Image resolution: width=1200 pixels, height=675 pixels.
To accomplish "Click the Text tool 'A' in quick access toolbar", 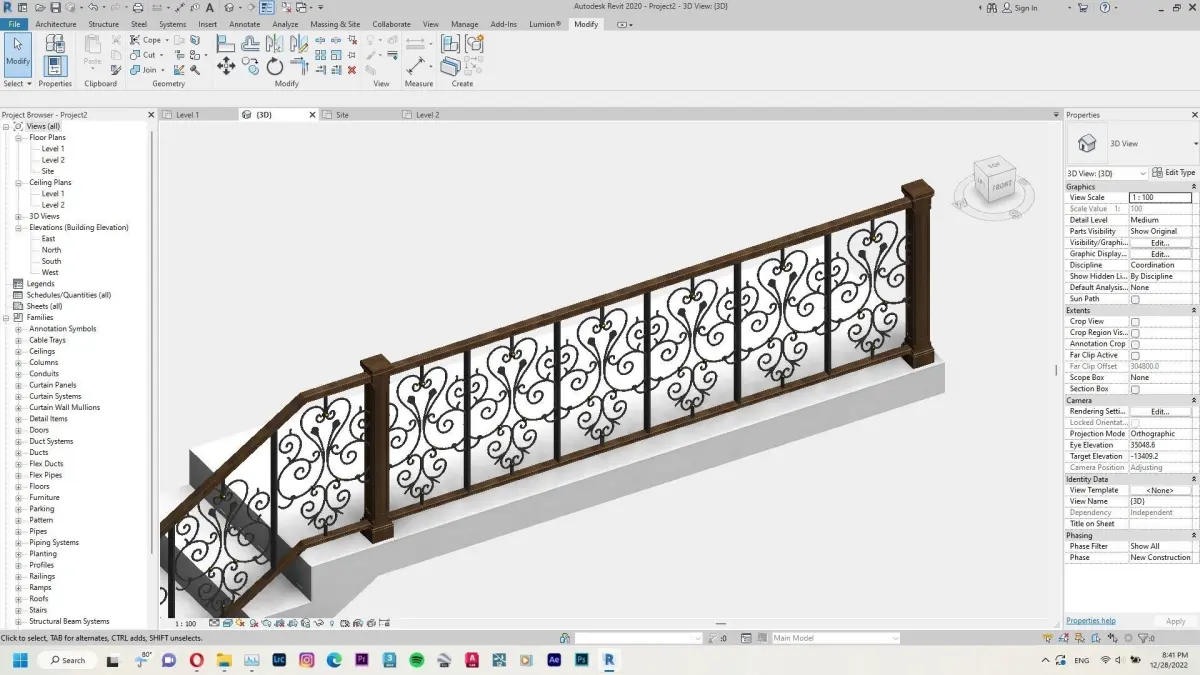I will coord(209,8).
